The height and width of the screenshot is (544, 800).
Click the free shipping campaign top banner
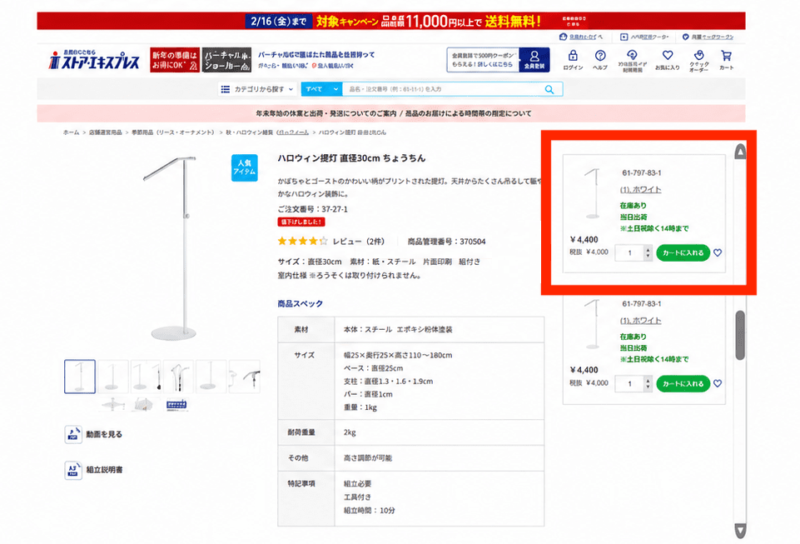(x=391, y=21)
